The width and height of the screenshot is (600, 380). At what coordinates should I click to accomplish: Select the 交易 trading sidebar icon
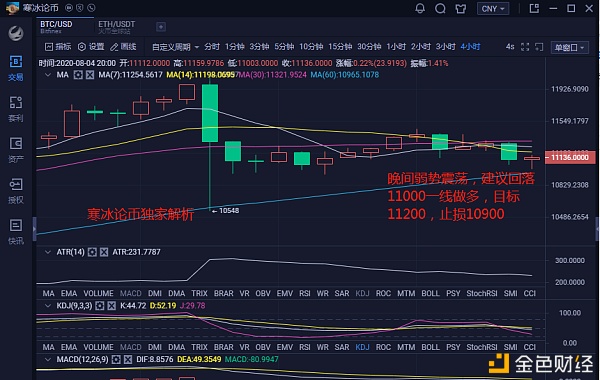(x=16, y=68)
